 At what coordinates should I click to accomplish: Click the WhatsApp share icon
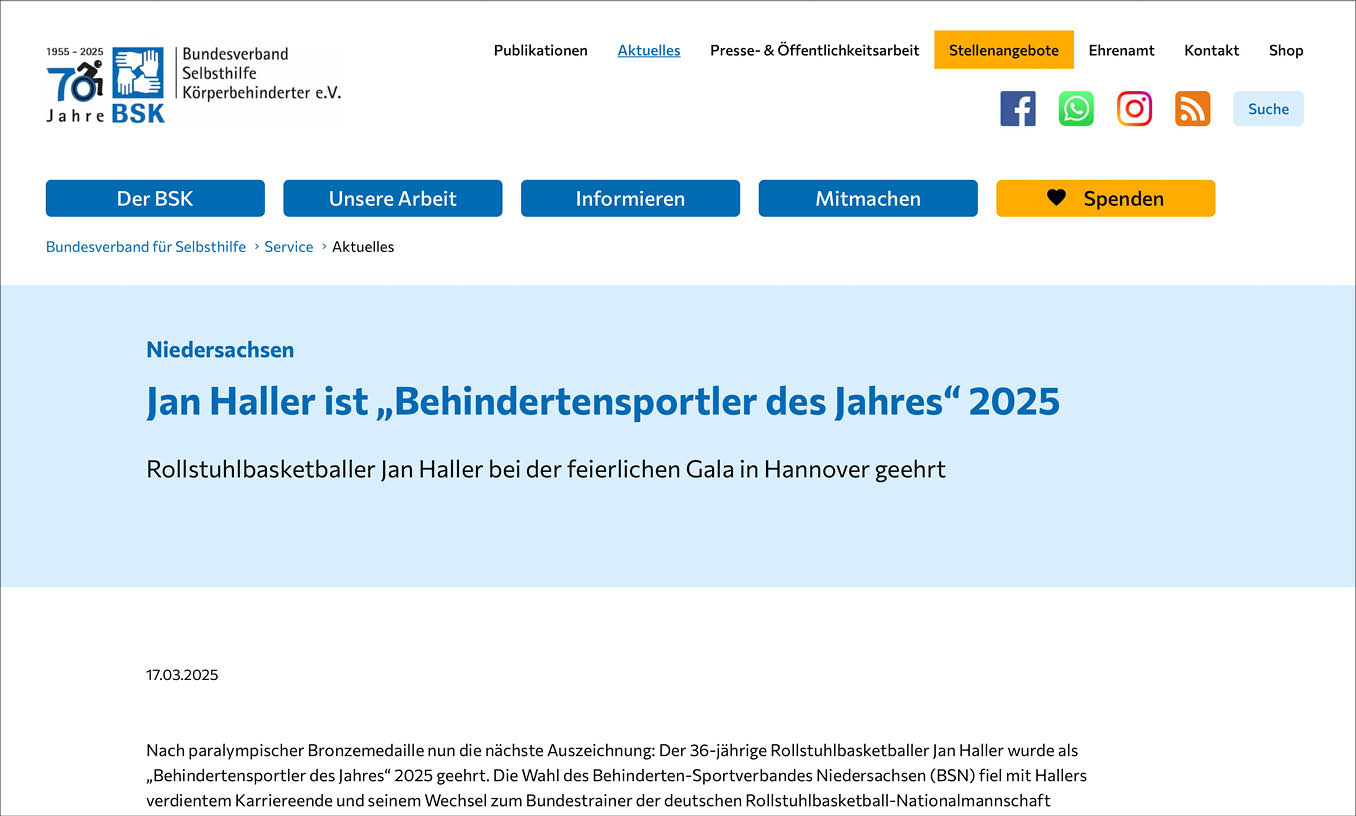click(x=1076, y=108)
